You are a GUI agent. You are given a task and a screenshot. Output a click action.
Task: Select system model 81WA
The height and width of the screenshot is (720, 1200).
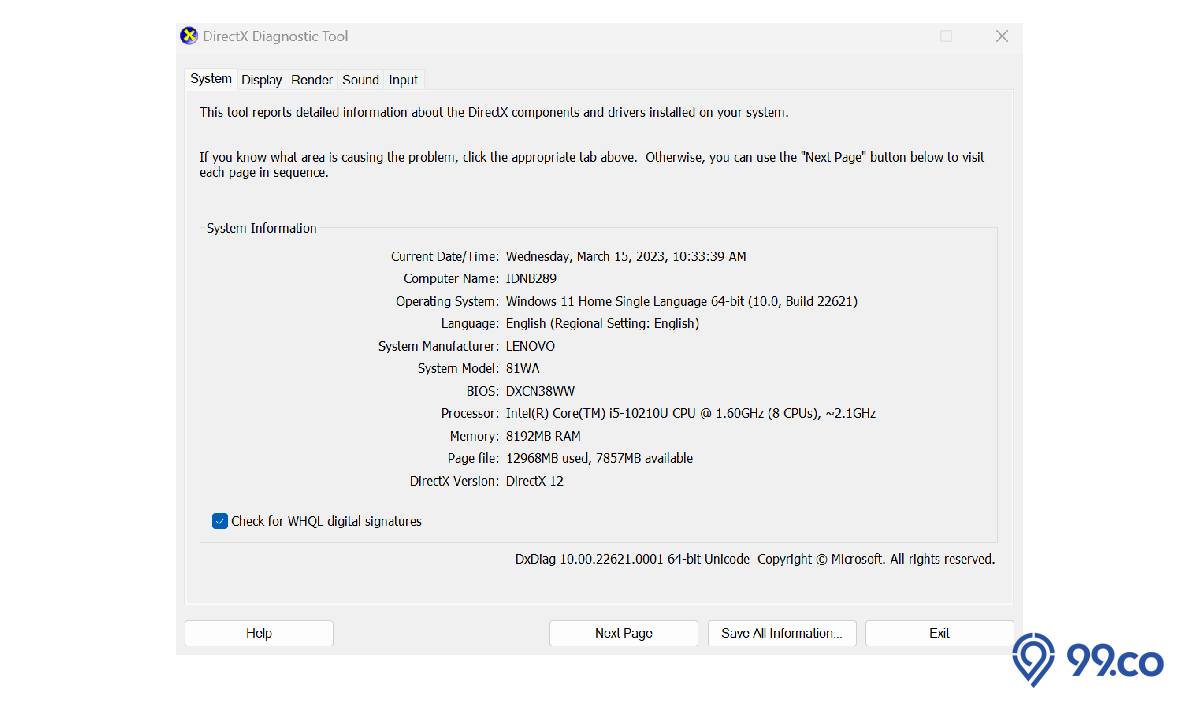coord(523,368)
